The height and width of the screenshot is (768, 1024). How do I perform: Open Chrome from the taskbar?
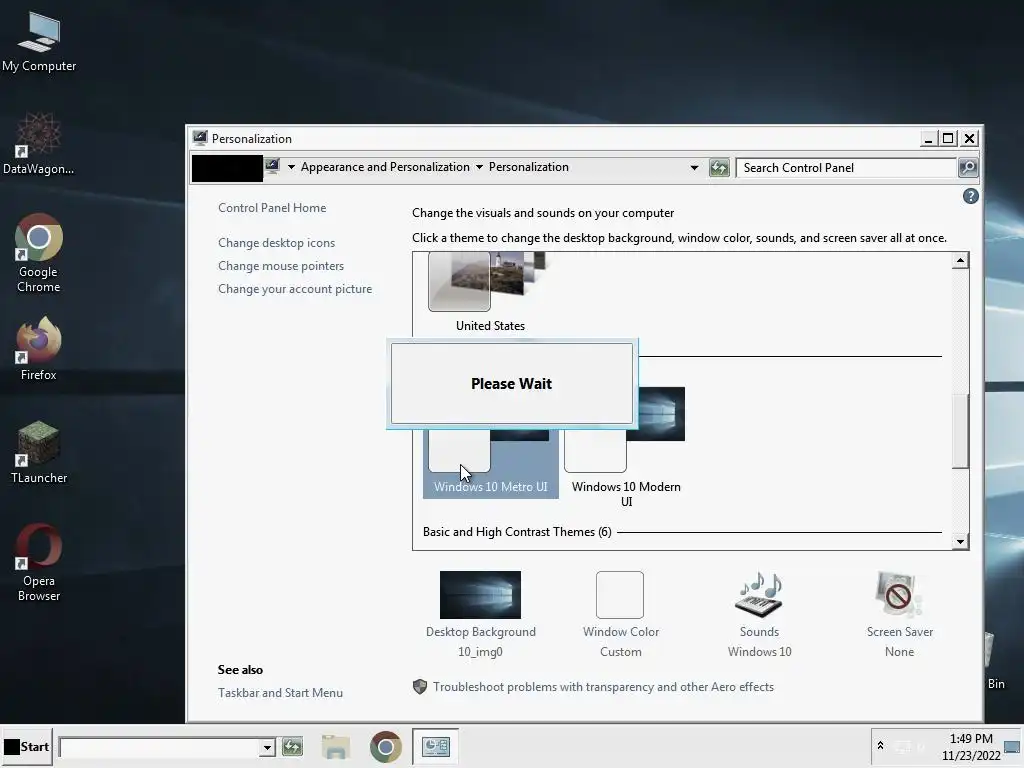tap(385, 746)
